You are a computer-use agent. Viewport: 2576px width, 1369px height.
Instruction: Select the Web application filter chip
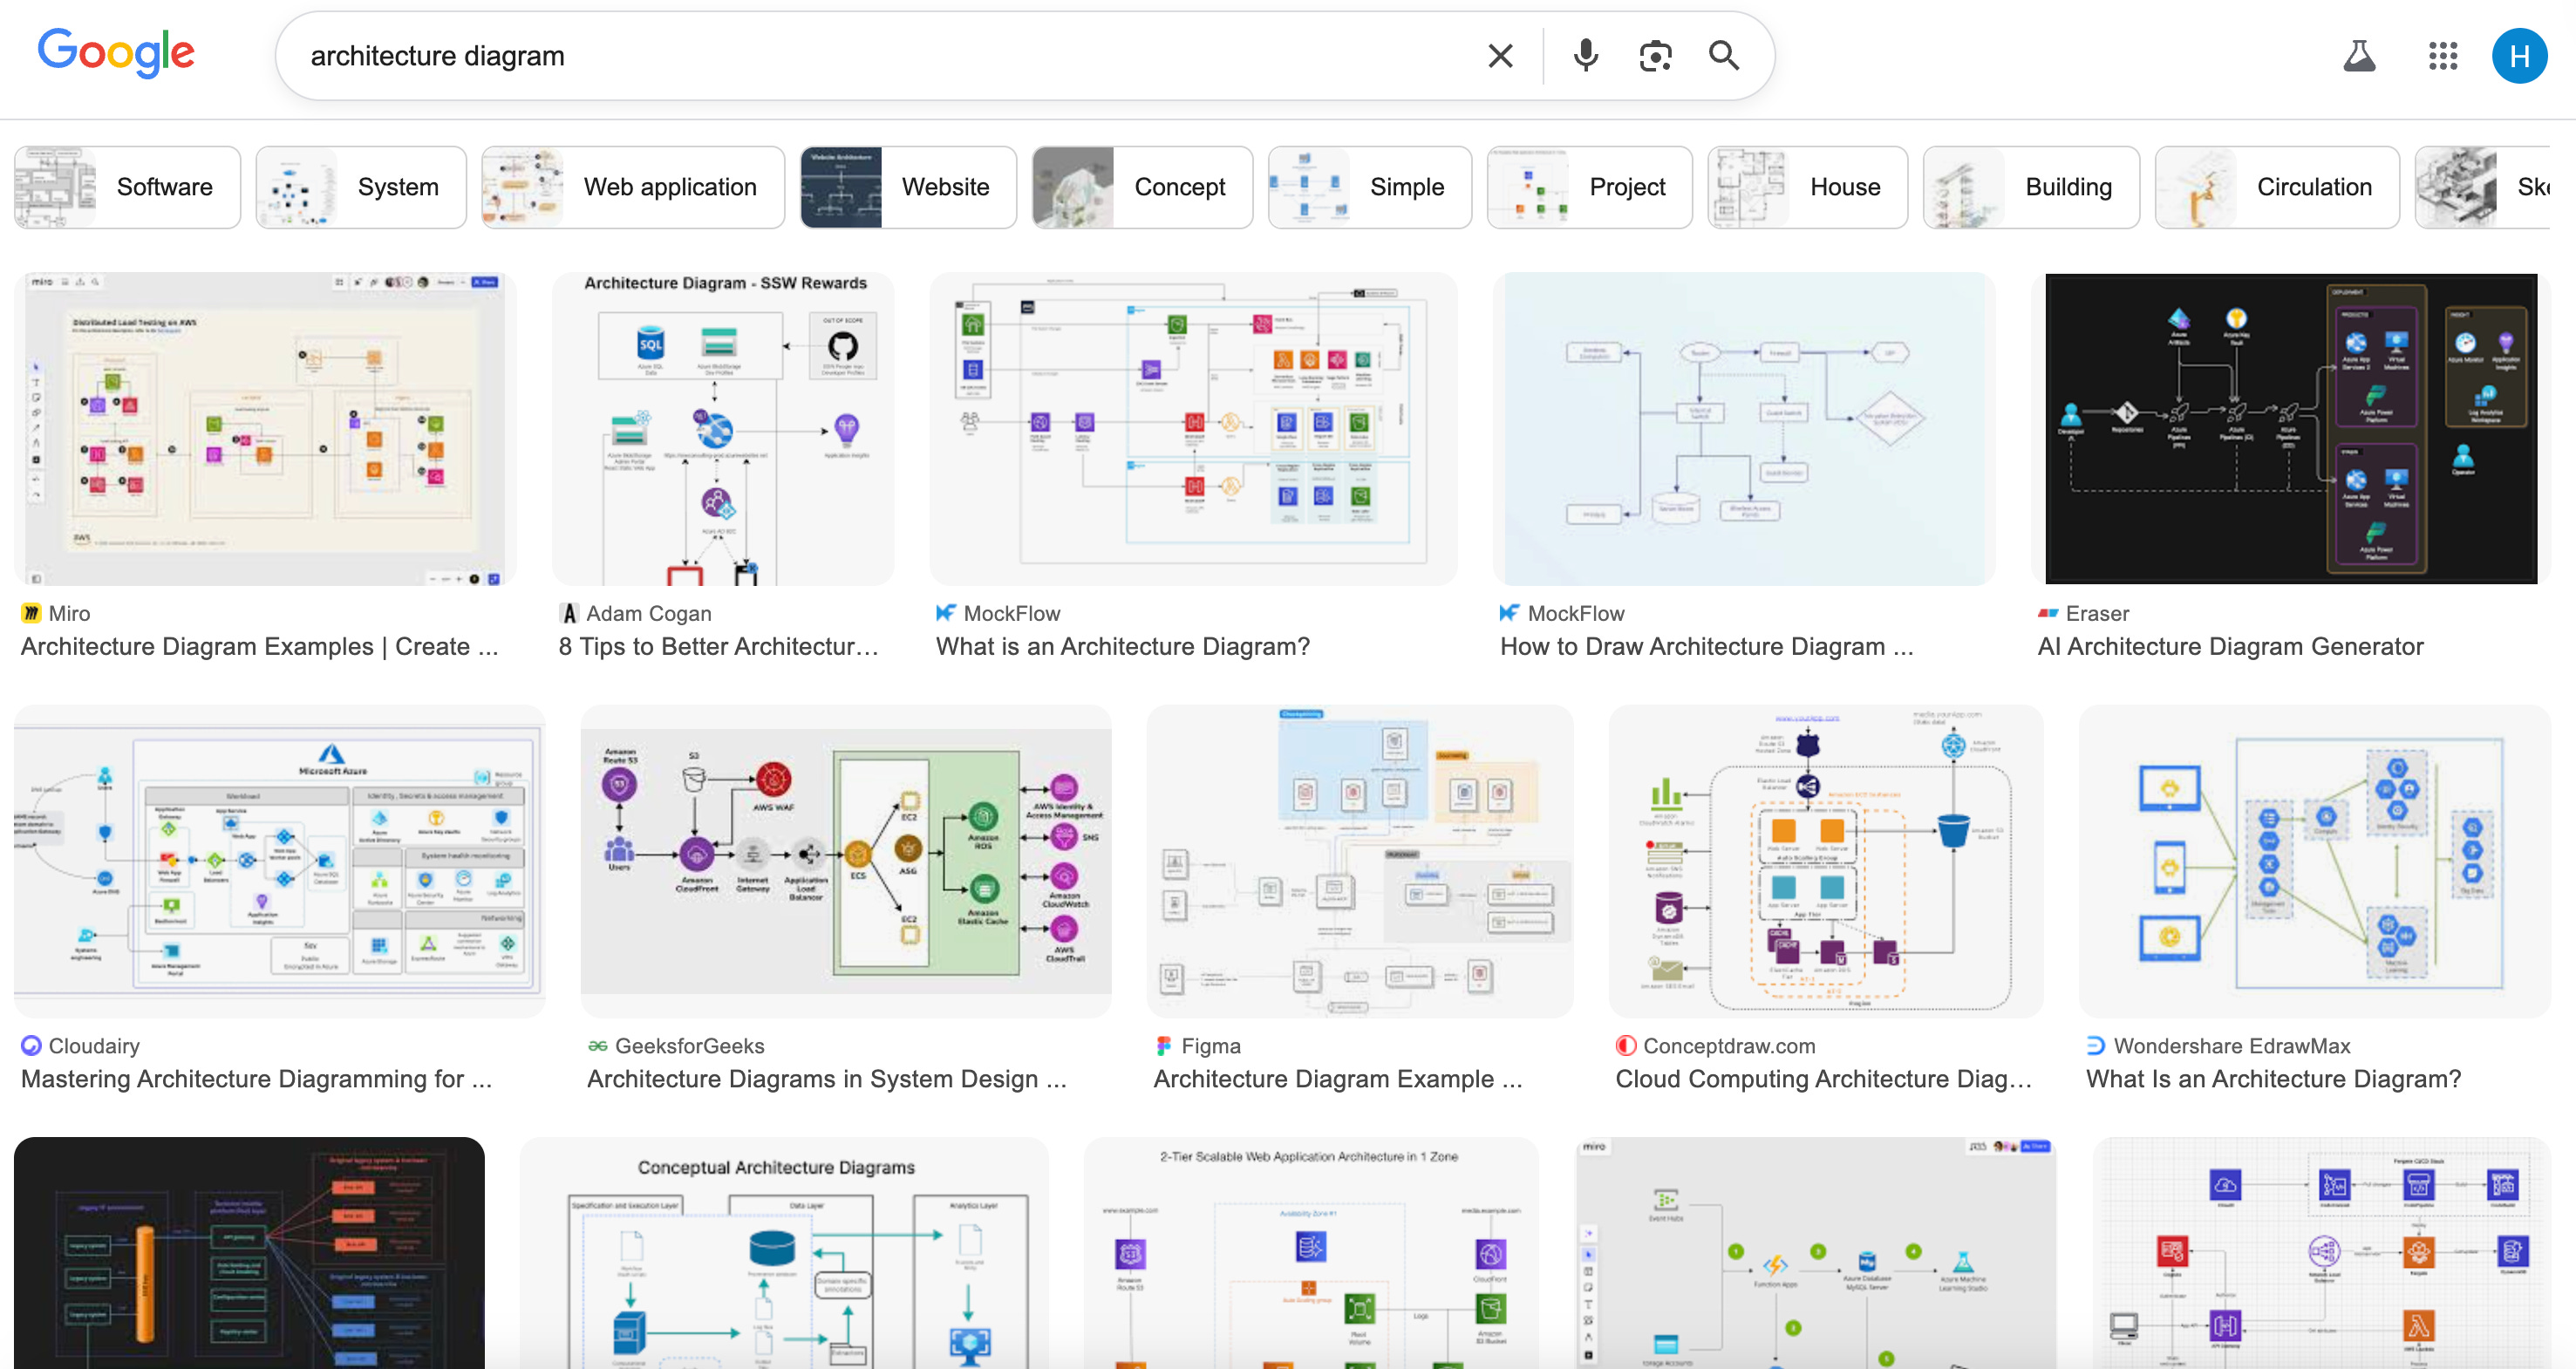633,187
